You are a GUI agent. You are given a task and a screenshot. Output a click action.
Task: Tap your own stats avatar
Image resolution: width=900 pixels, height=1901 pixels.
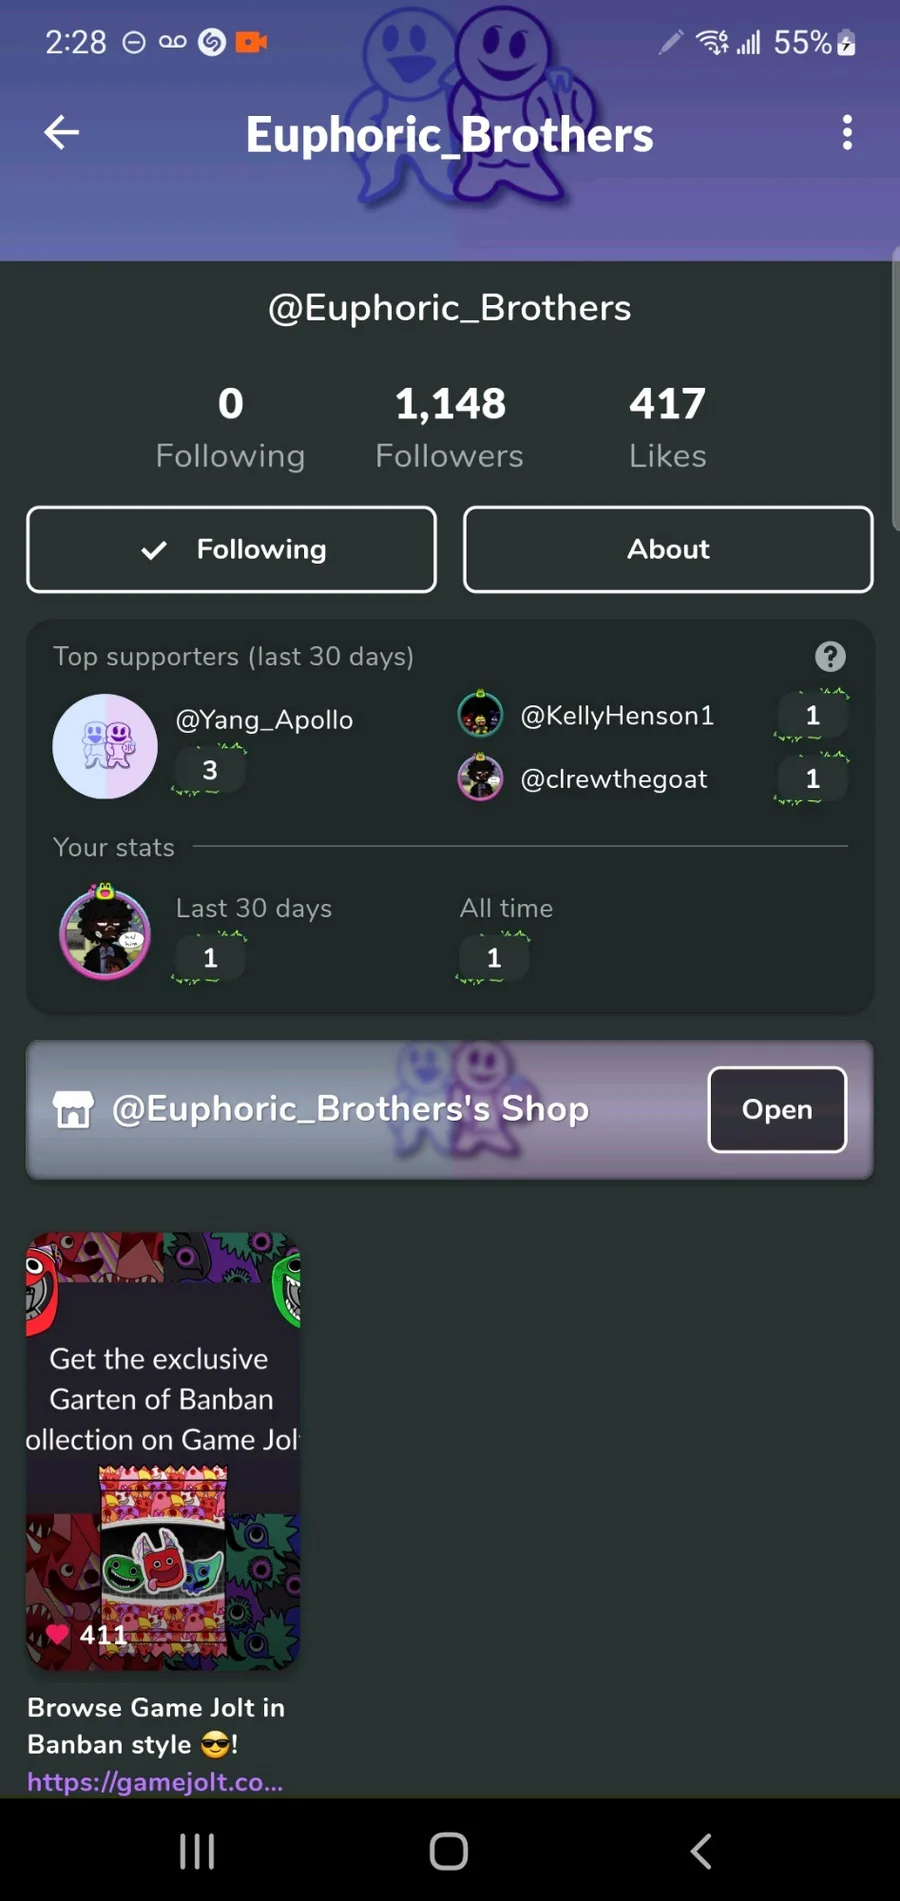pyautogui.click(x=105, y=932)
